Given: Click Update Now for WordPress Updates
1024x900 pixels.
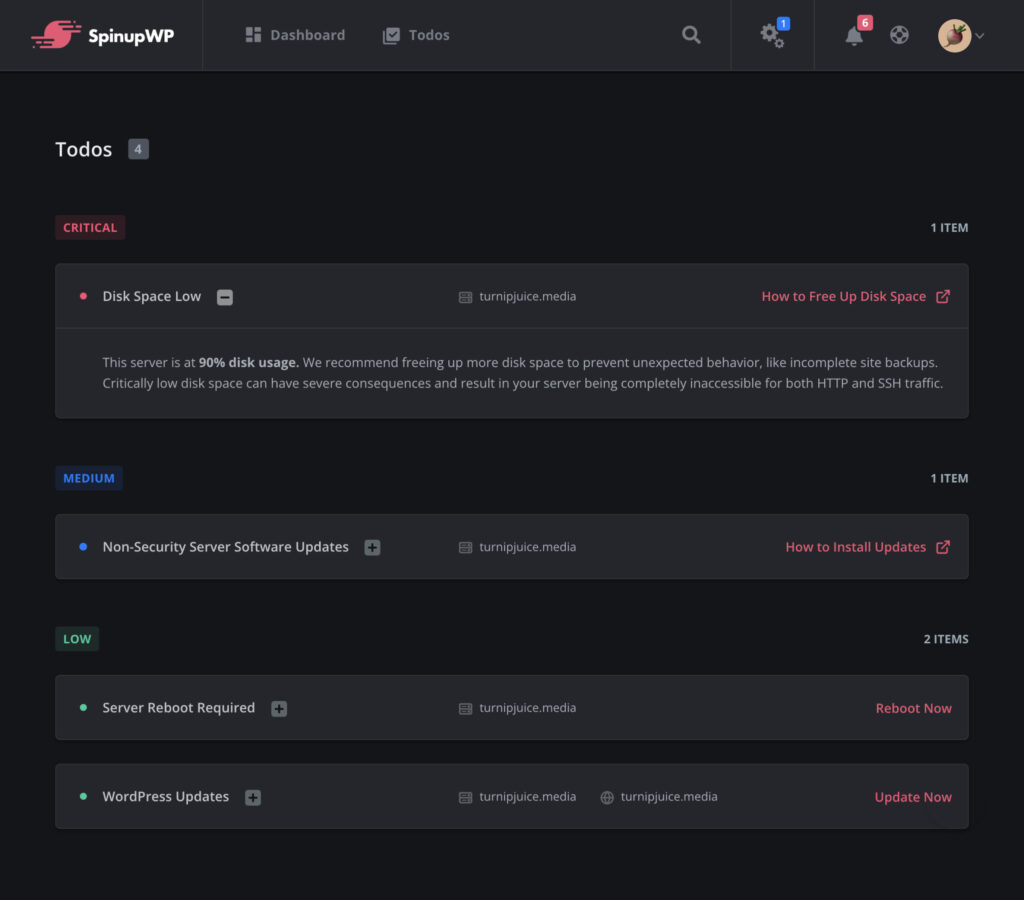Looking at the screenshot, I should (912, 797).
